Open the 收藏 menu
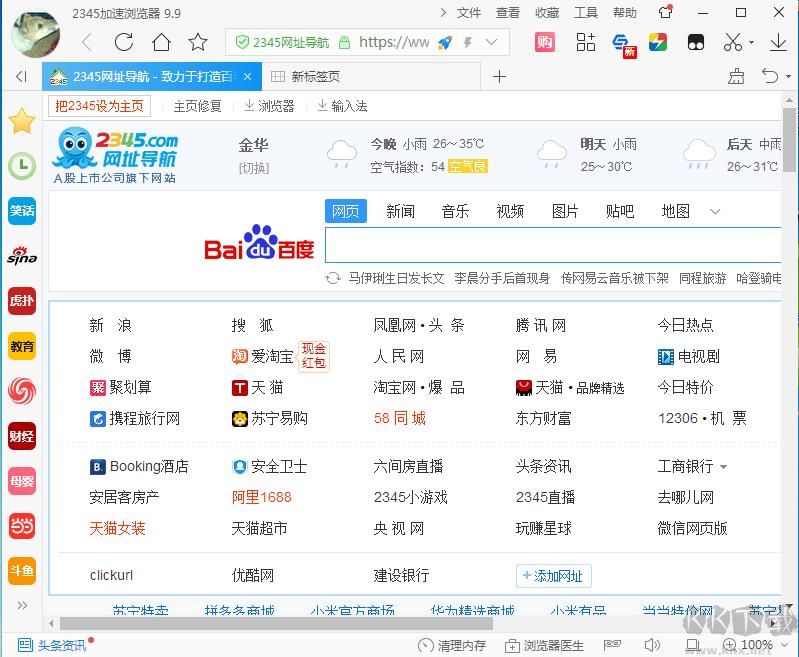This screenshot has width=799, height=657. (547, 13)
